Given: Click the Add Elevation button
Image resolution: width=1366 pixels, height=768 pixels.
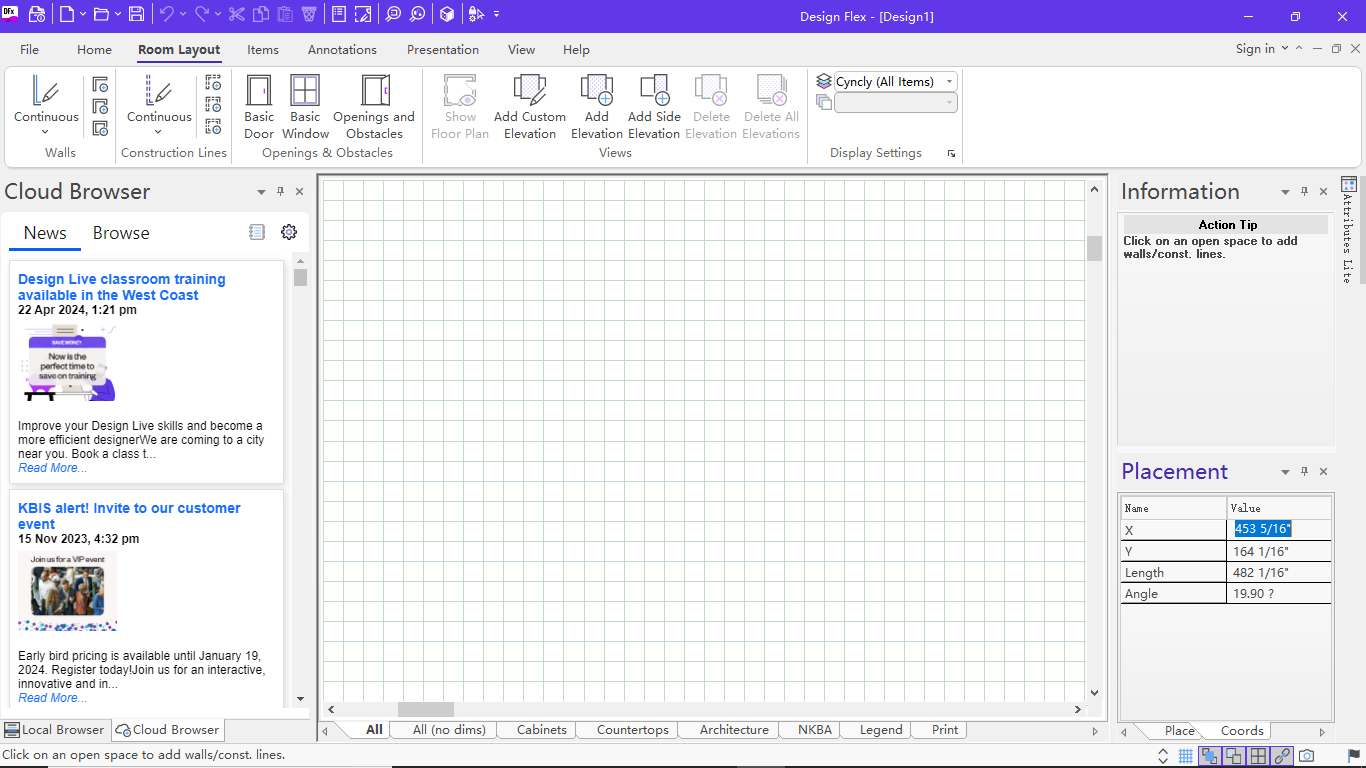Looking at the screenshot, I should tap(597, 107).
